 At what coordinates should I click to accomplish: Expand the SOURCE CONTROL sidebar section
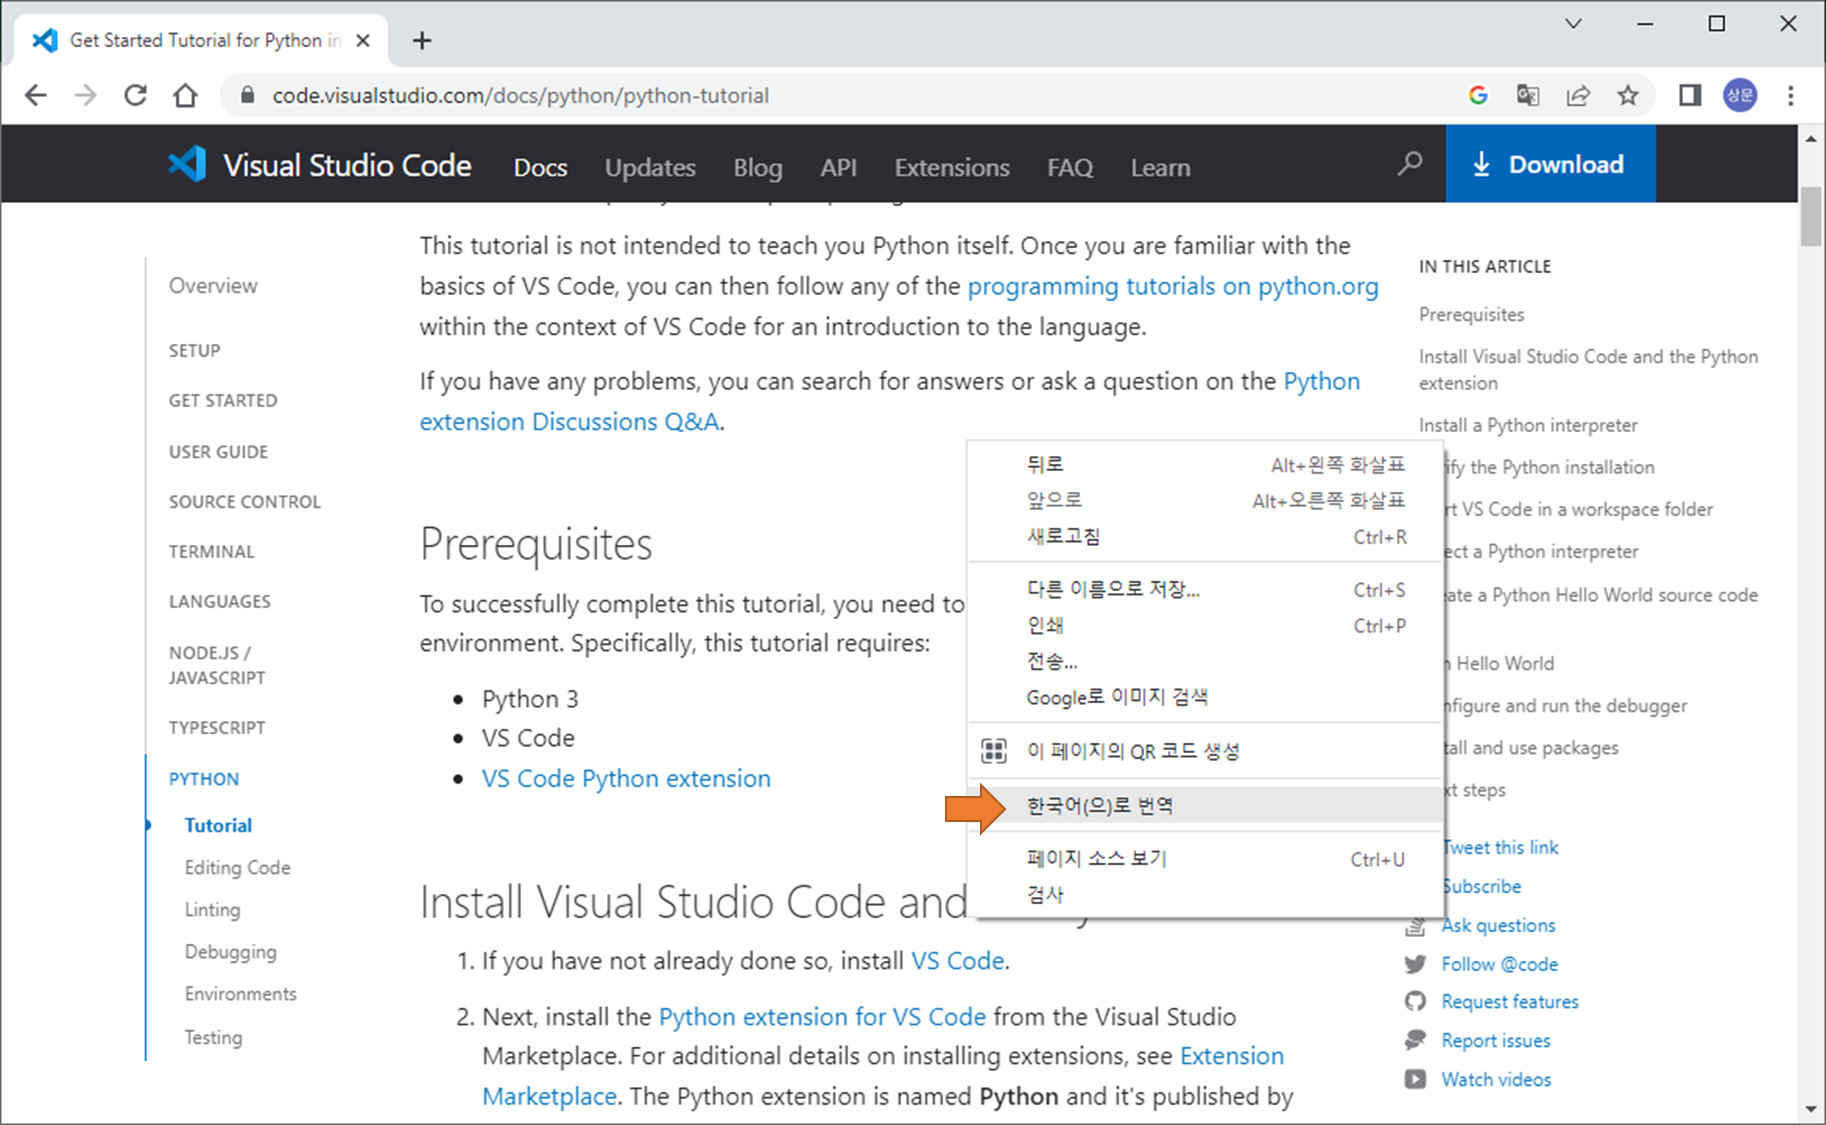click(x=244, y=501)
